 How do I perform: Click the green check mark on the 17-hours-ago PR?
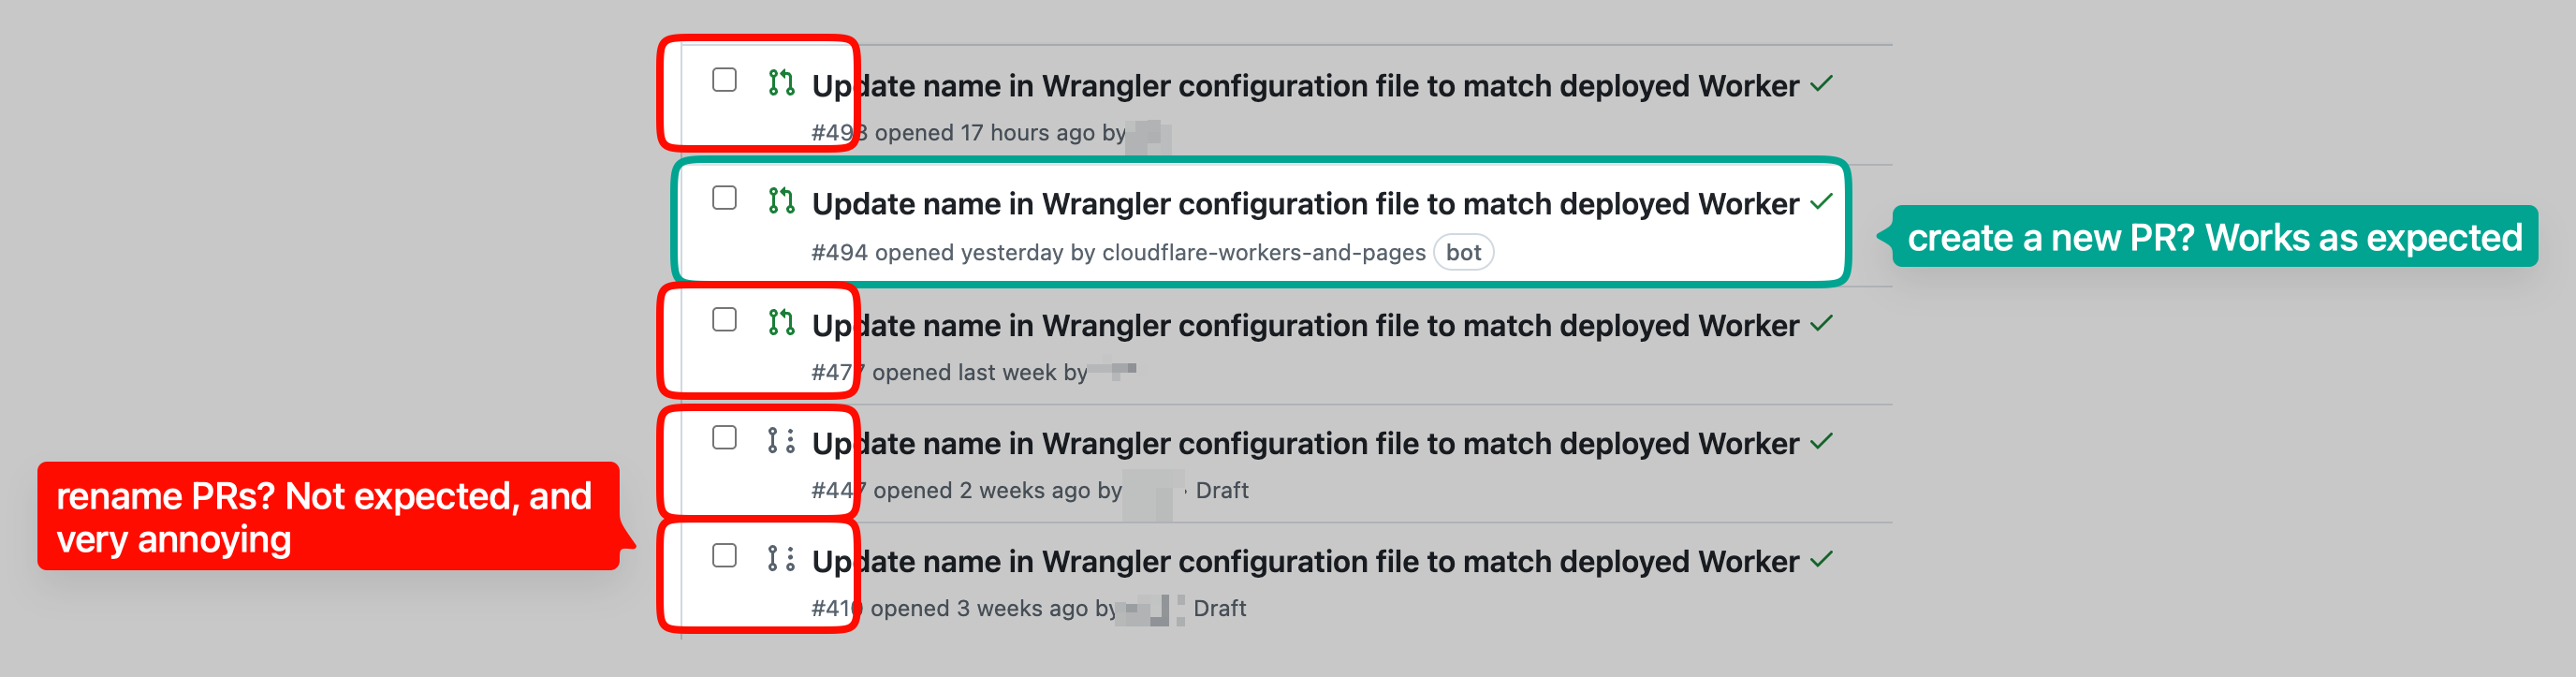click(x=1821, y=83)
